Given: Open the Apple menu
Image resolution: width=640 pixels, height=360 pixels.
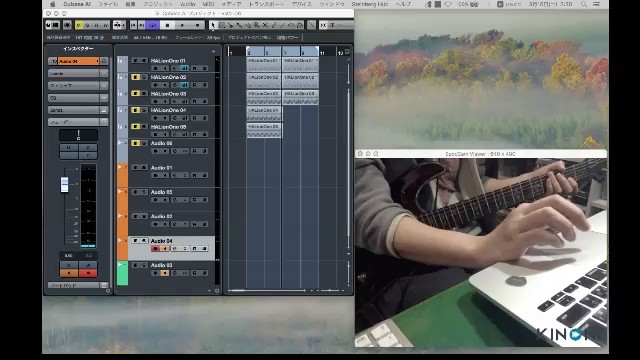Looking at the screenshot, I should point(52,4).
